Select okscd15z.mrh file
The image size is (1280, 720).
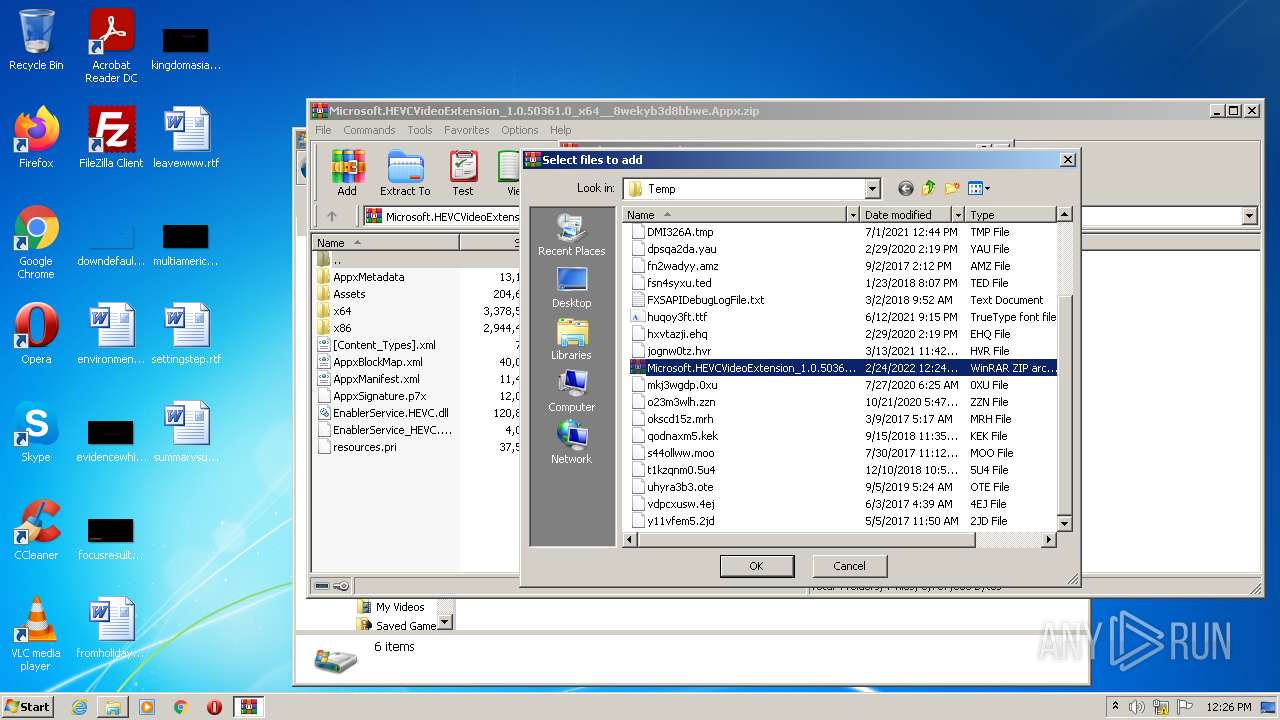[x=680, y=419]
